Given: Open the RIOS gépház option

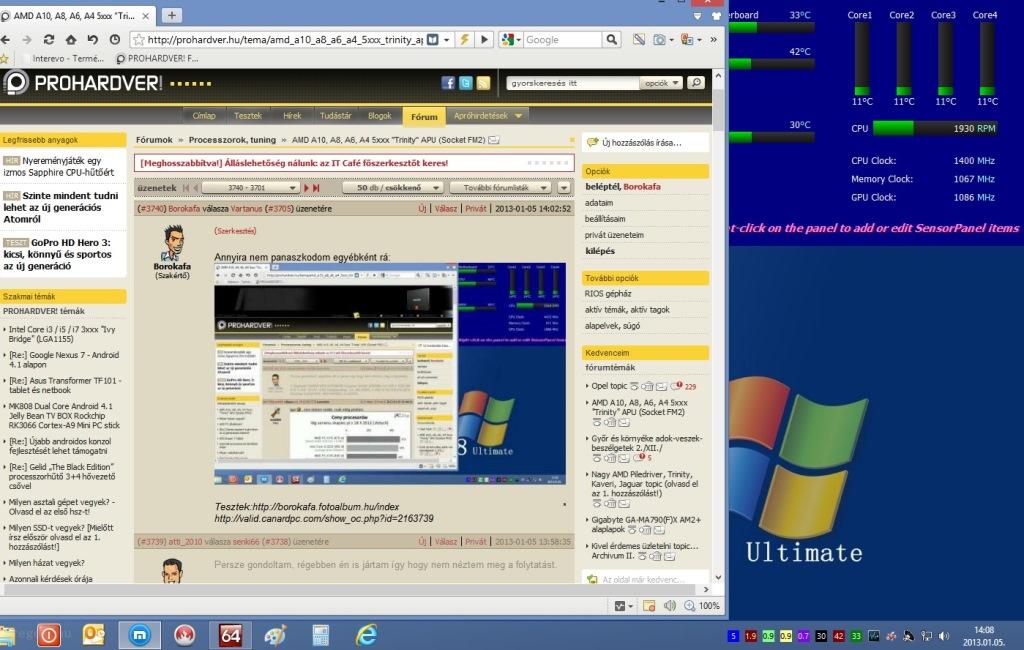Looking at the screenshot, I should pos(607,294).
